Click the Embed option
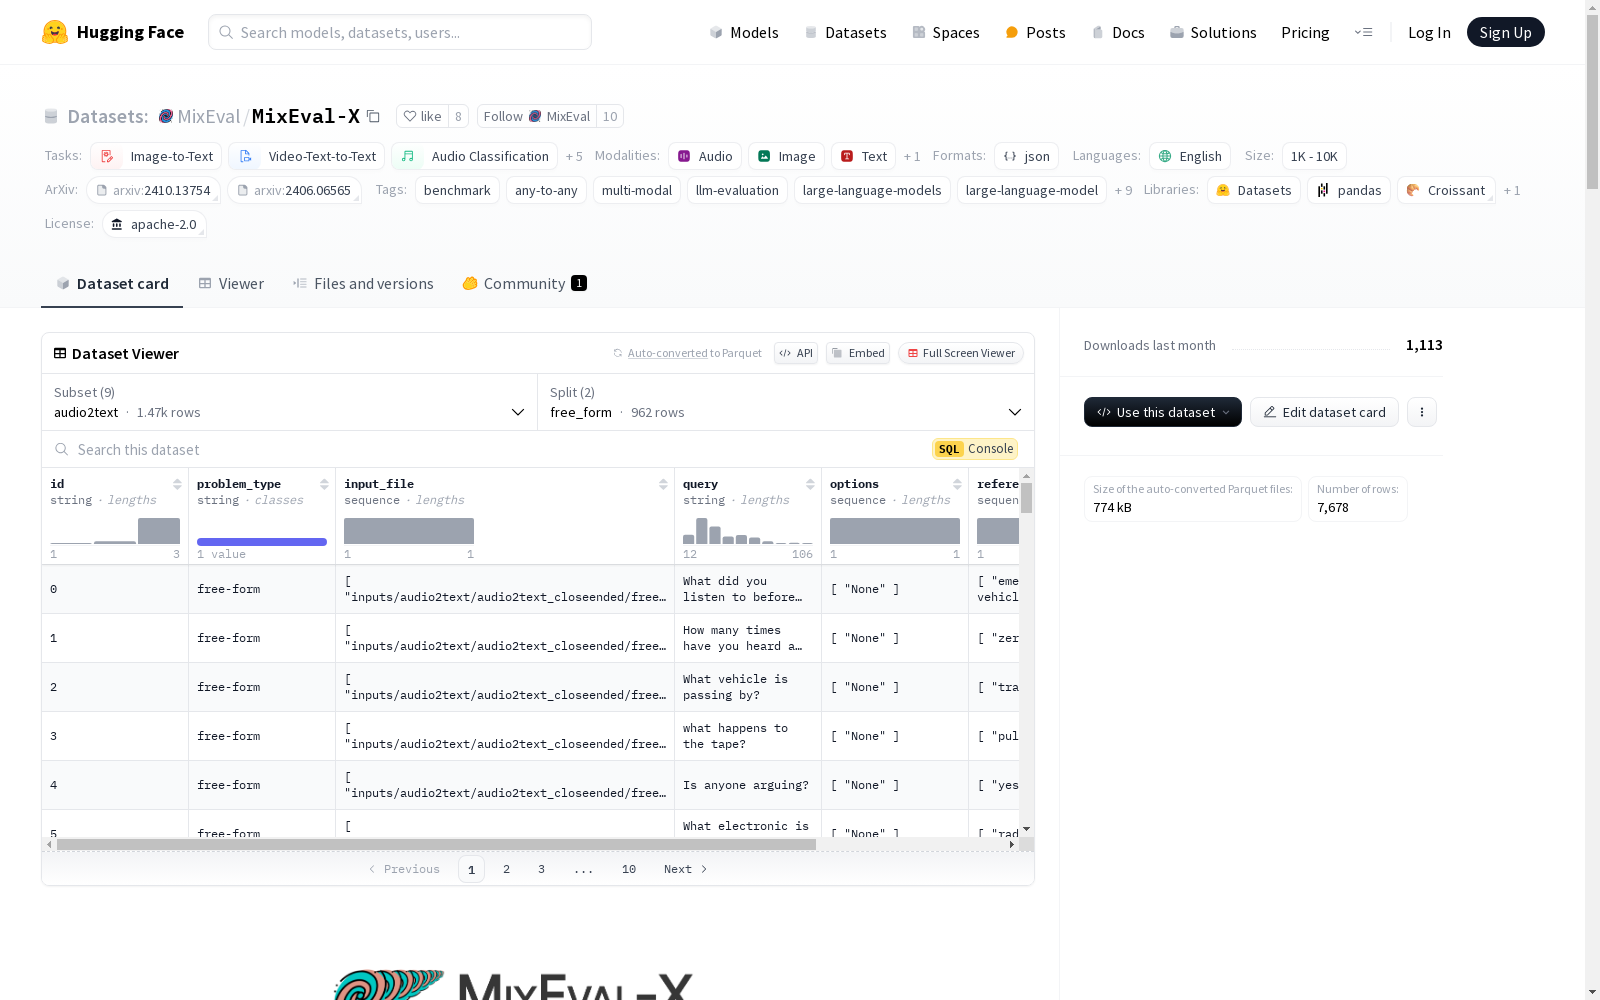This screenshot has width=1600, height=1000. [x=857, y=353]
